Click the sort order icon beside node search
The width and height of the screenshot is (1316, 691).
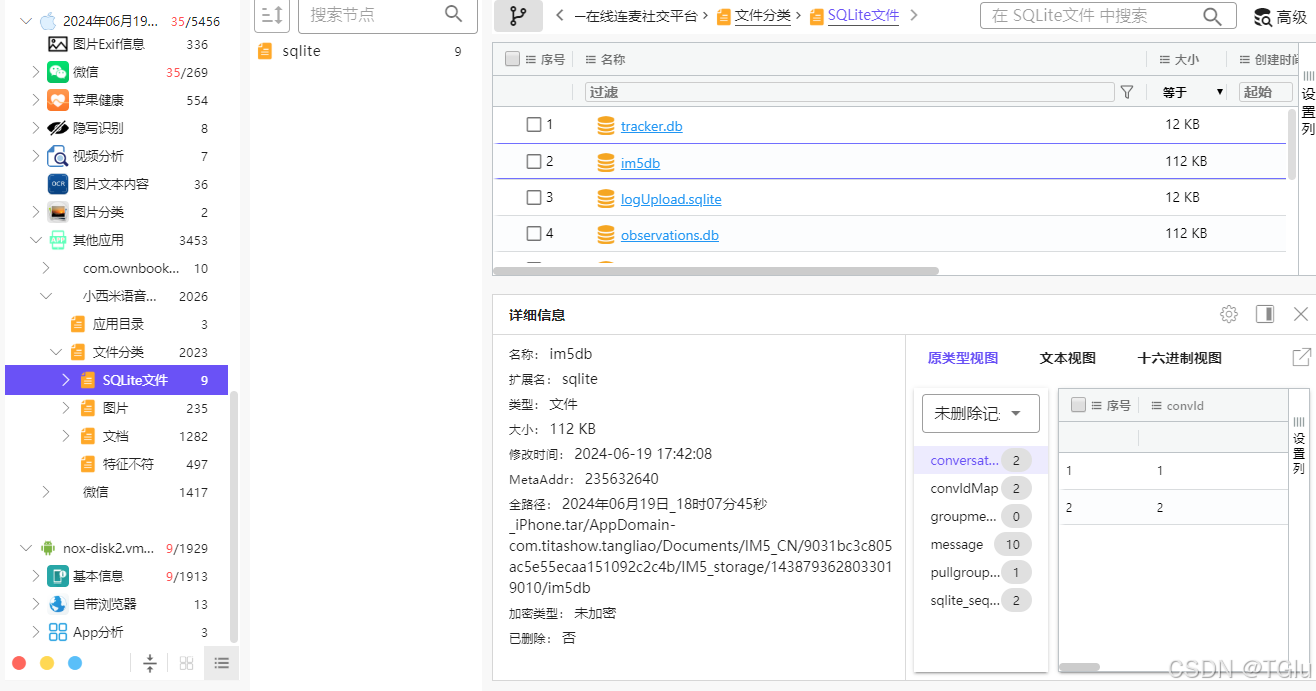pos(272,15)
